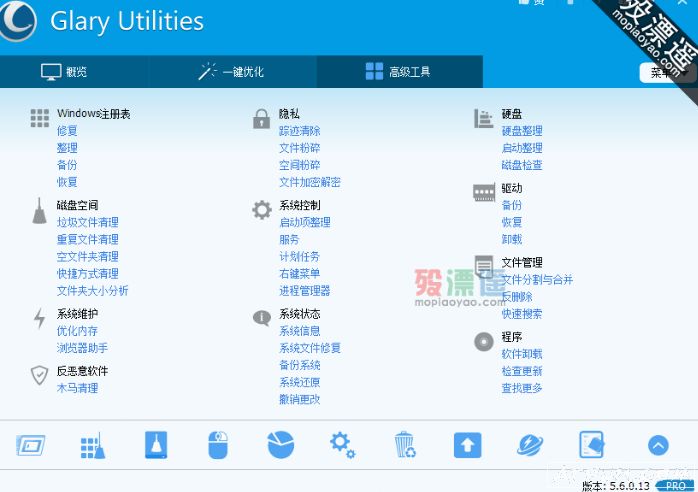Viewport: 698px width, 492px height.
Task: Click 备份 under Windows注册表
Action: [x=67, y=165]
